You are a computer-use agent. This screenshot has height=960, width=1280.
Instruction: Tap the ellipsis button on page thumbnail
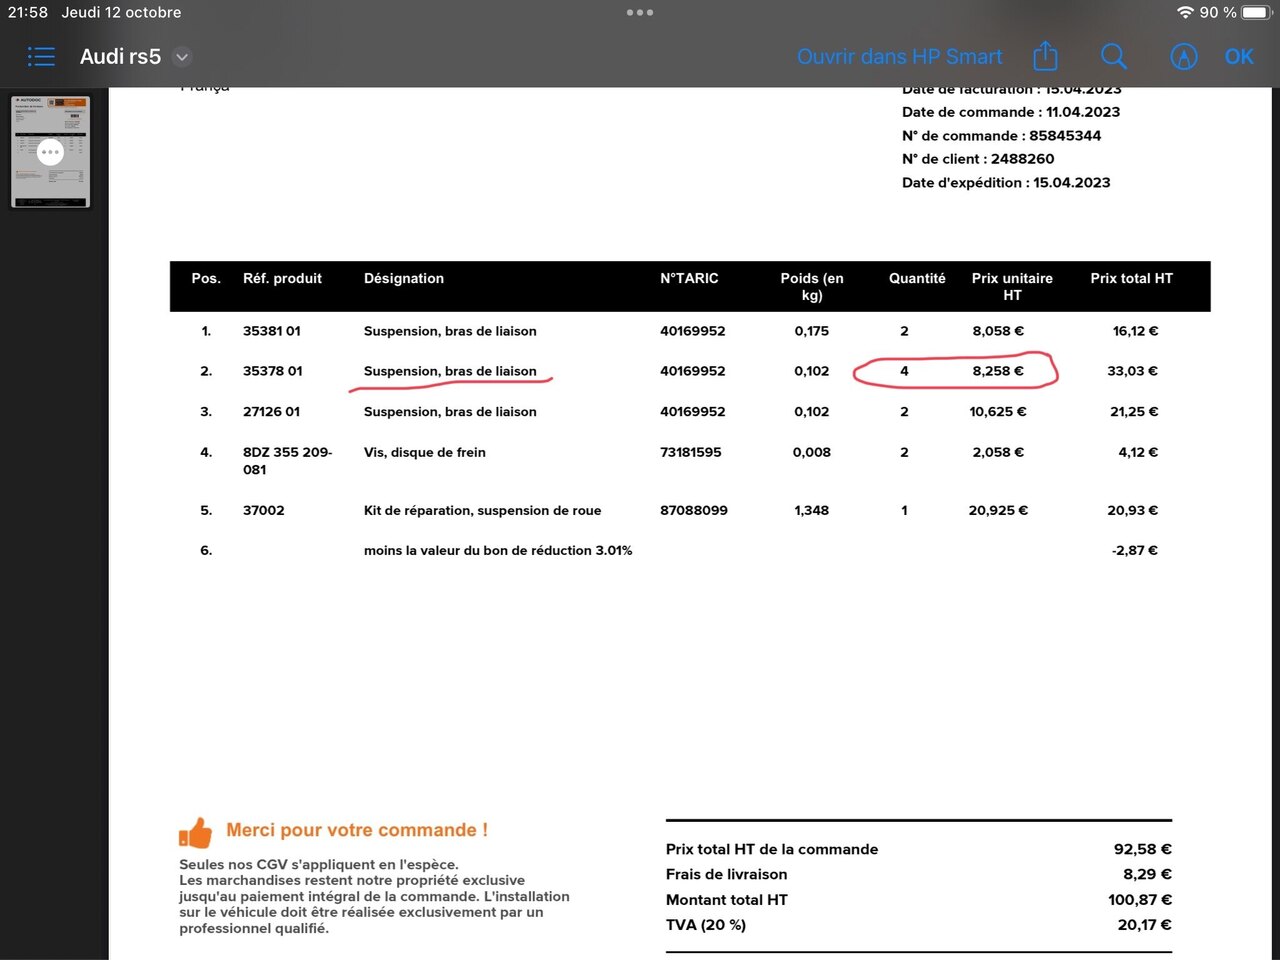tap(50, 152)
